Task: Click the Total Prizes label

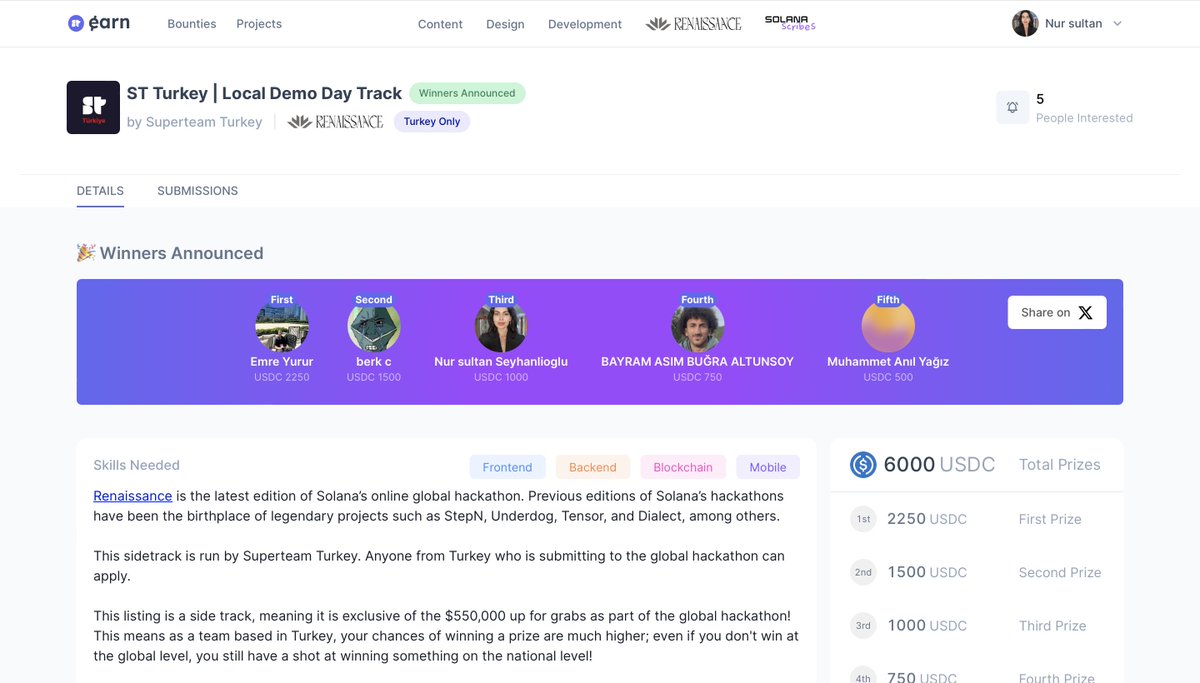Action: [x=1059, y=464]
